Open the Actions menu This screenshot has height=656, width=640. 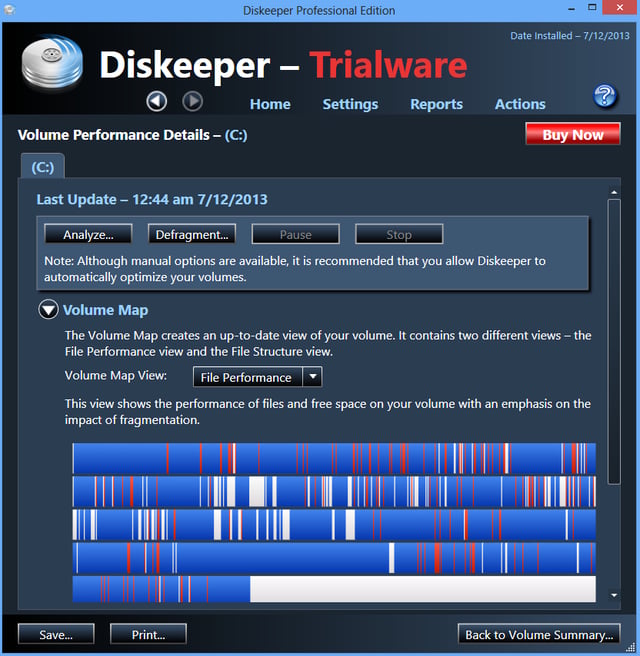[520, 104]
